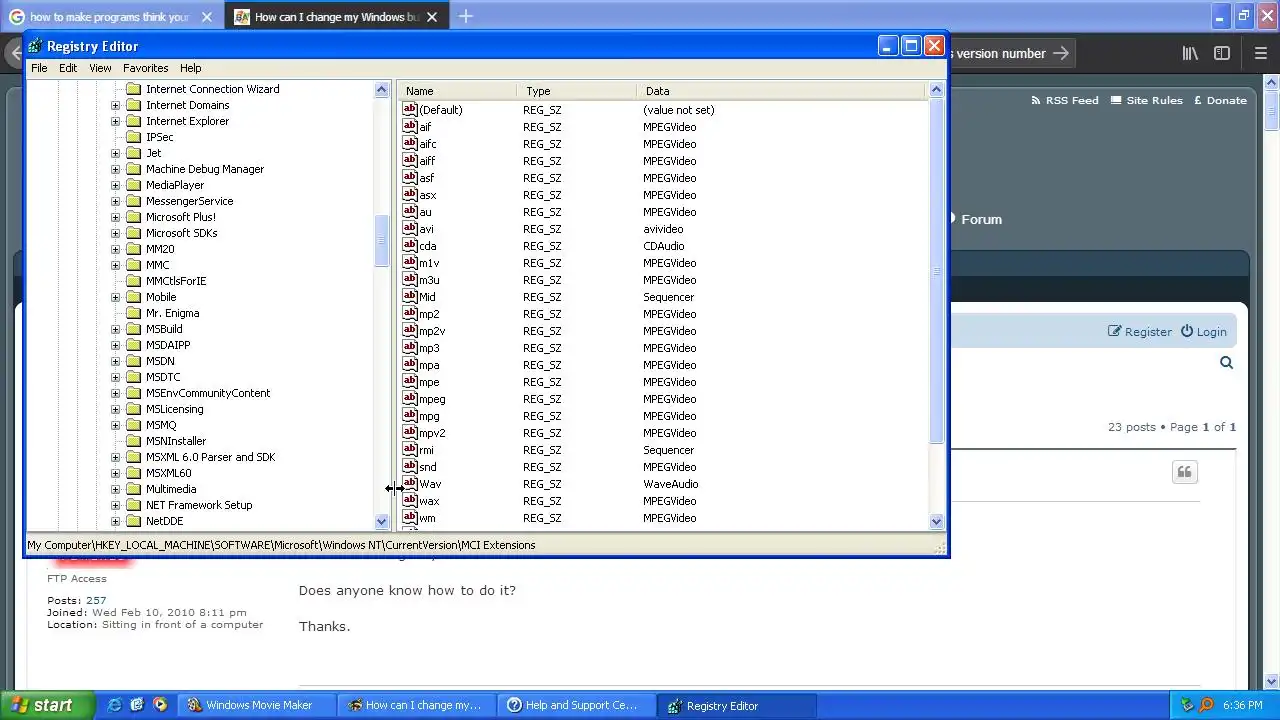This screenshot has width=1280, height=720.
Task: Click the forum search magnifier icon
Action: (x=1226, y=363)
